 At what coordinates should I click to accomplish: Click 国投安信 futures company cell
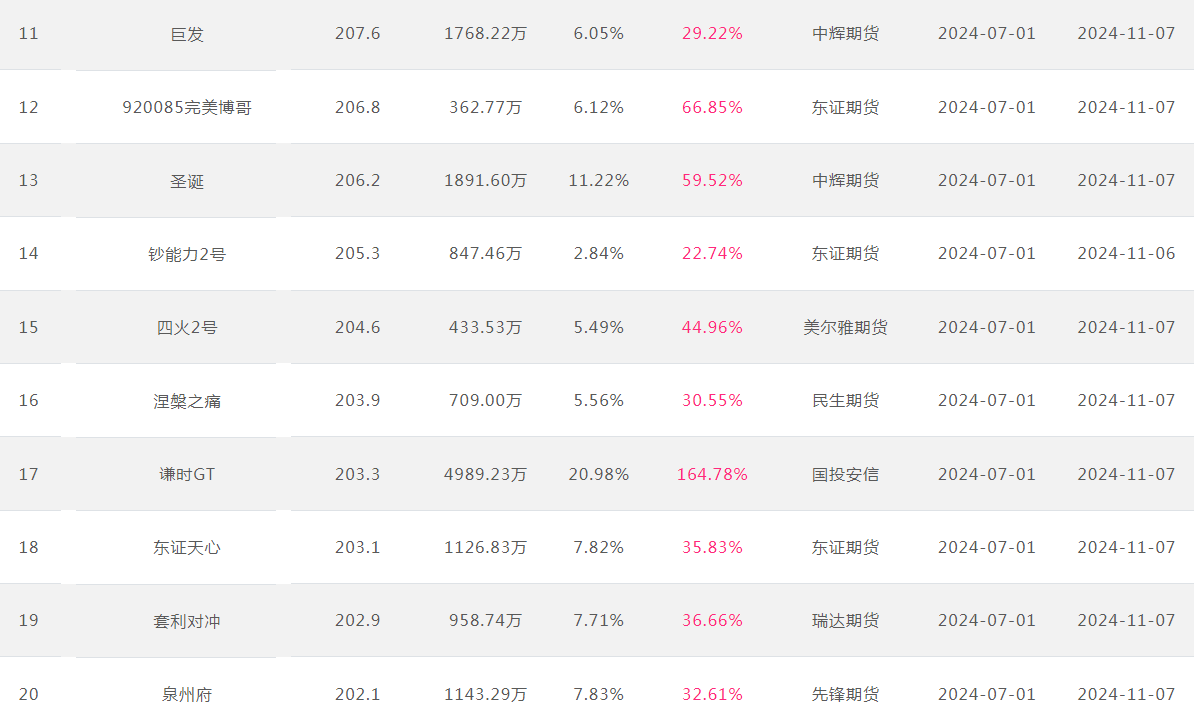(x=845, y=474)
